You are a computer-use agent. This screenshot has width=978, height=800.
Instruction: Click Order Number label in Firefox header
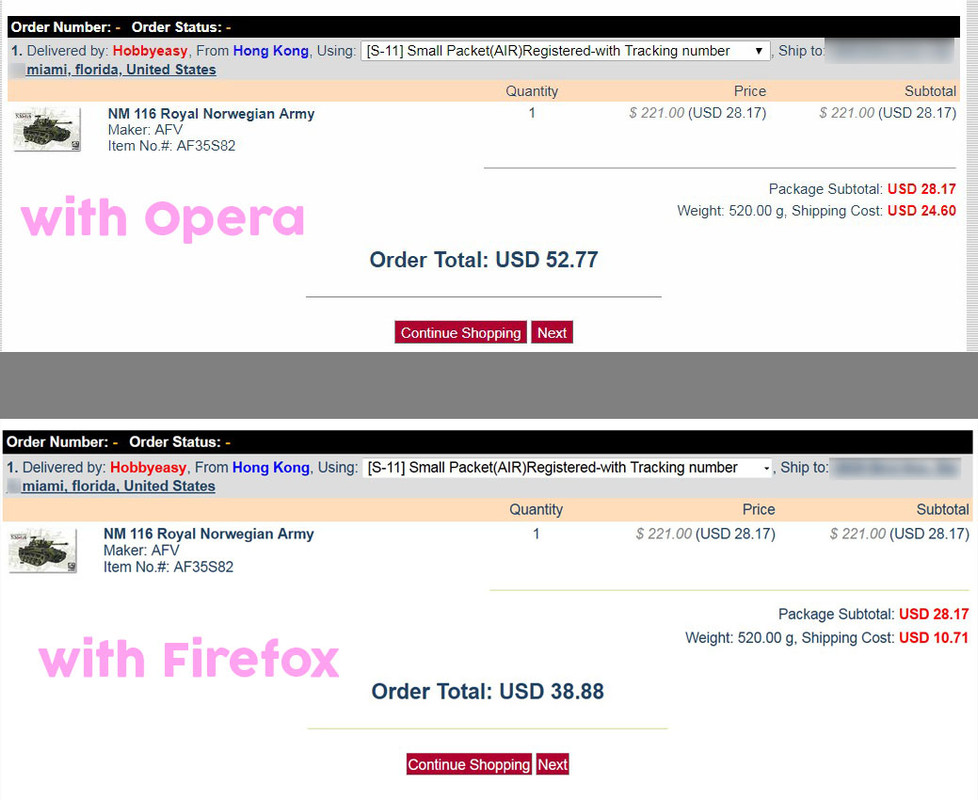pyautogui.click(x=57, y=442)
